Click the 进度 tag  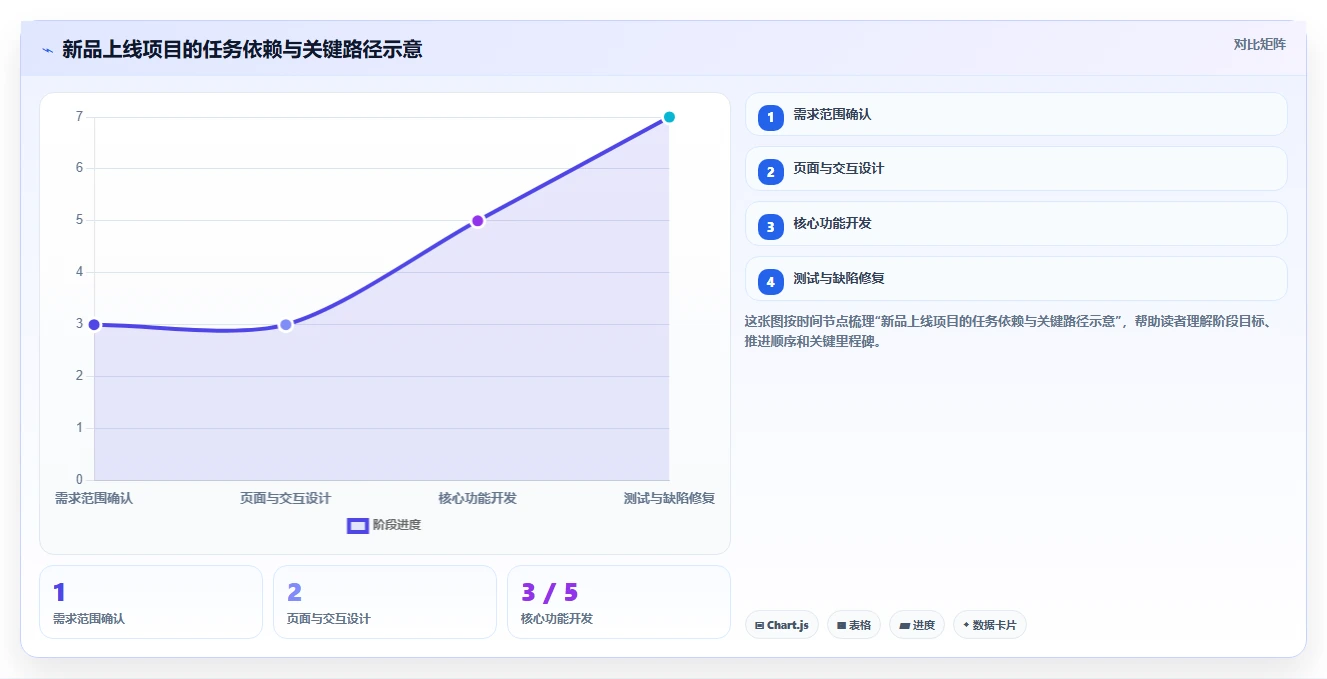[917, 625]
